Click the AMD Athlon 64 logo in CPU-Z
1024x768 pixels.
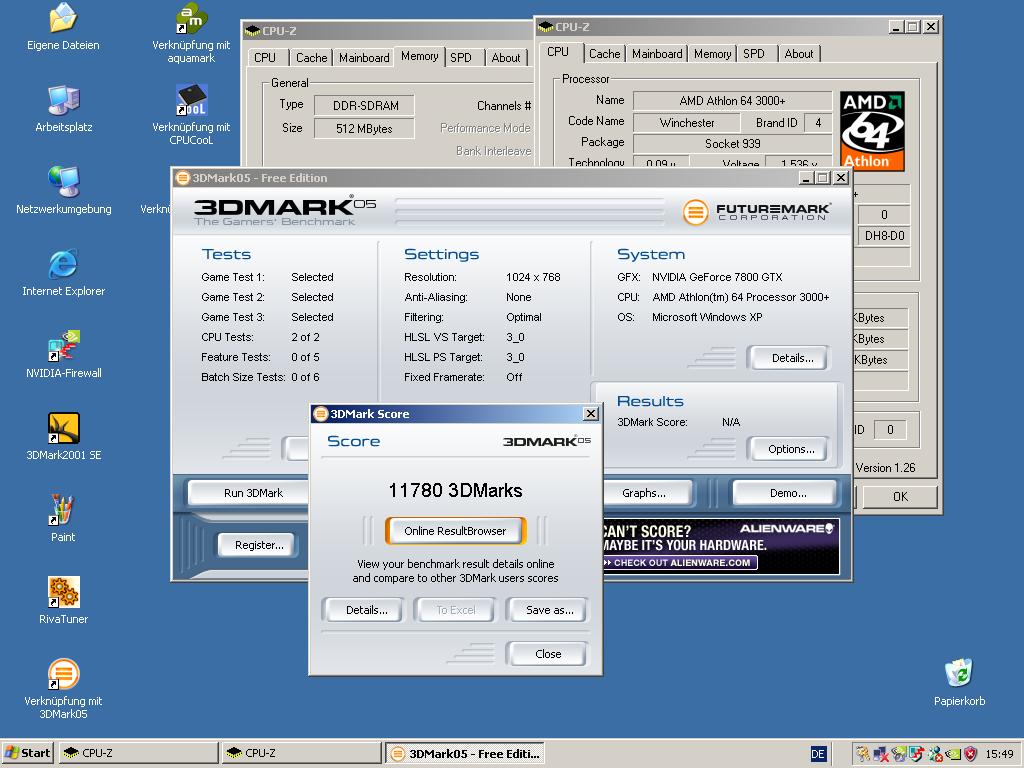coord(872,131)
